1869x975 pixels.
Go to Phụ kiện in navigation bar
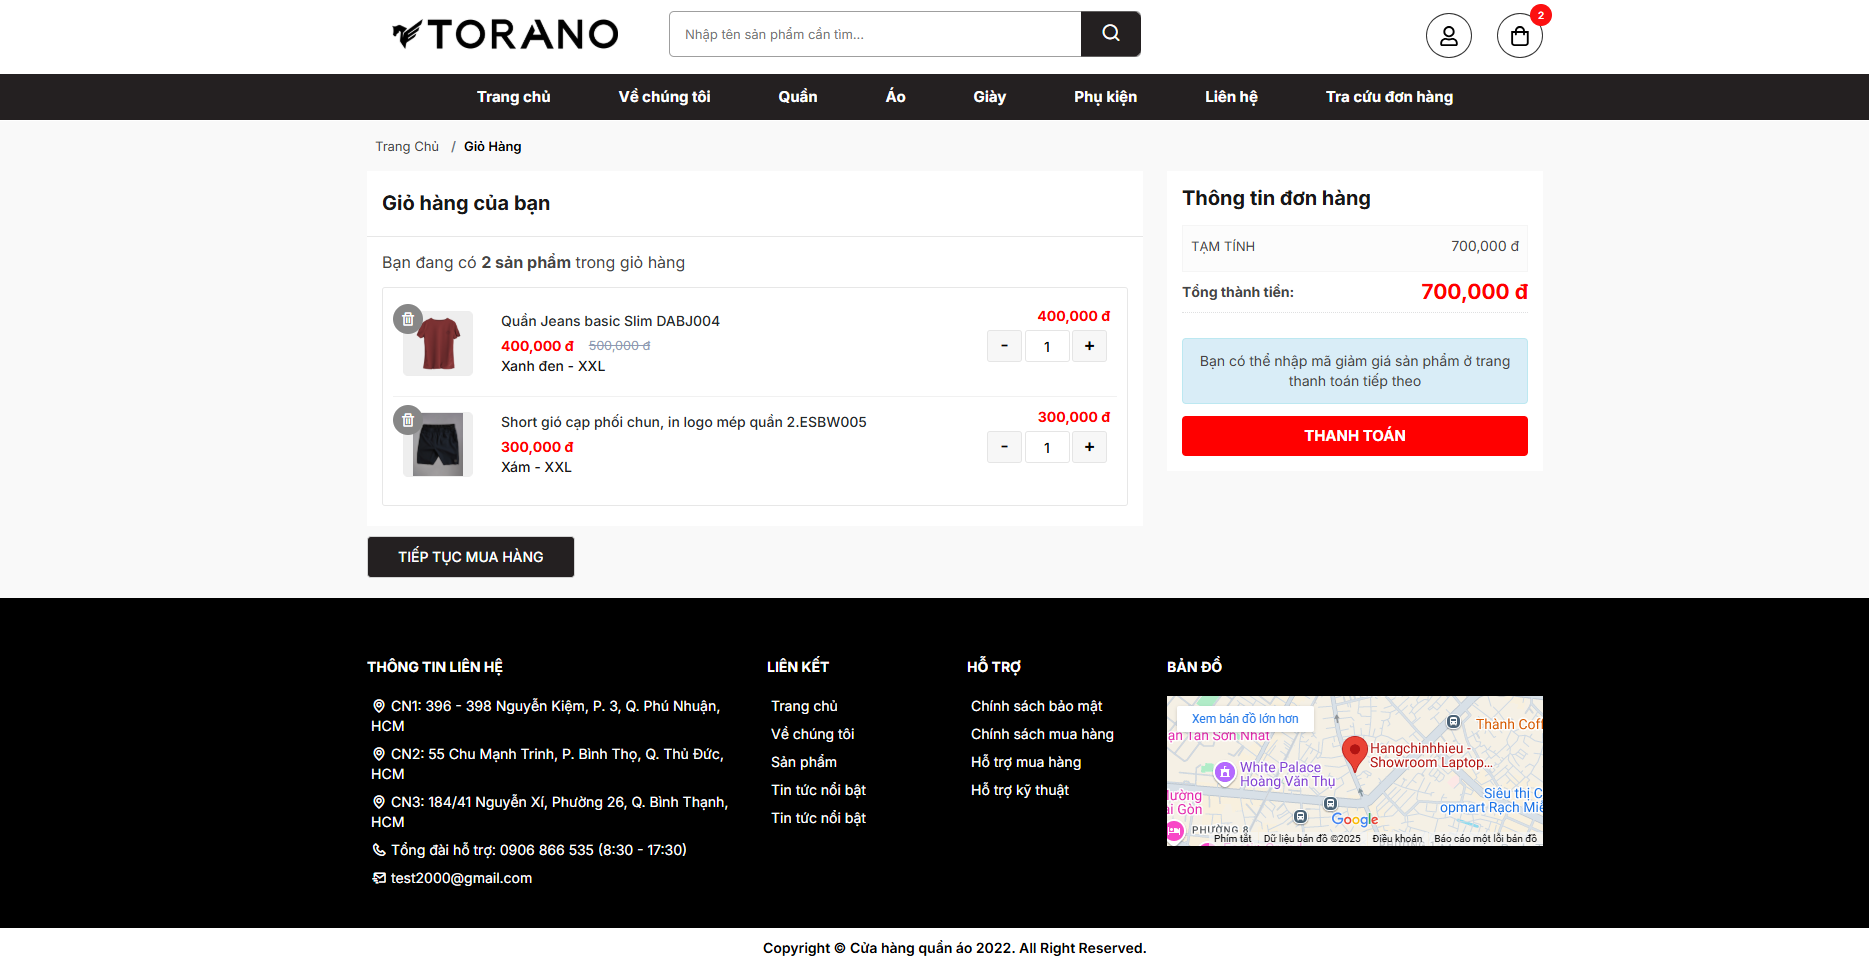[x=1105, y=97]
